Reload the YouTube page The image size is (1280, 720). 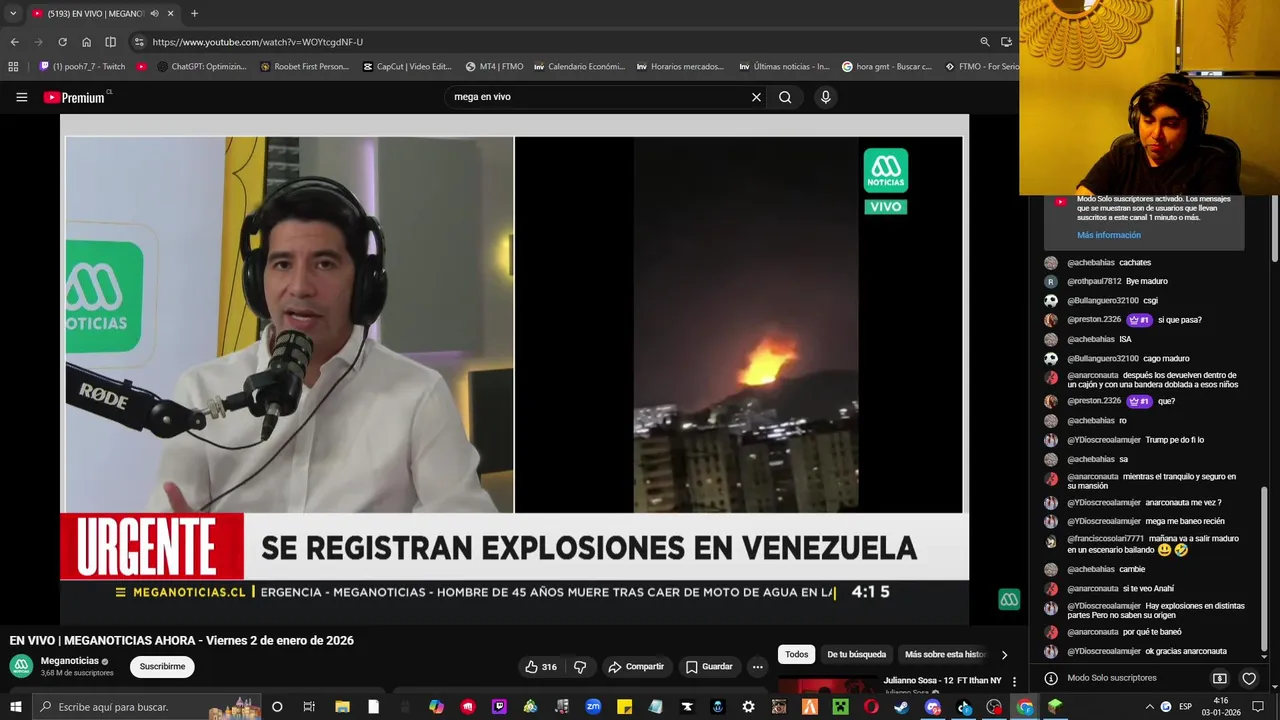point(62,42)
